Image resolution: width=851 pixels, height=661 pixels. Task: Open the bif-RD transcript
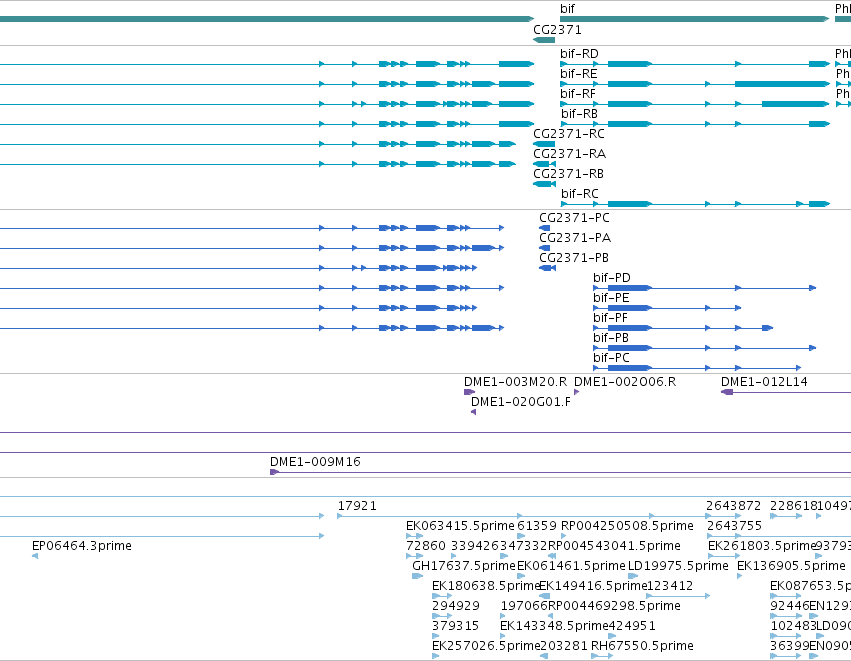pos(579,54)
